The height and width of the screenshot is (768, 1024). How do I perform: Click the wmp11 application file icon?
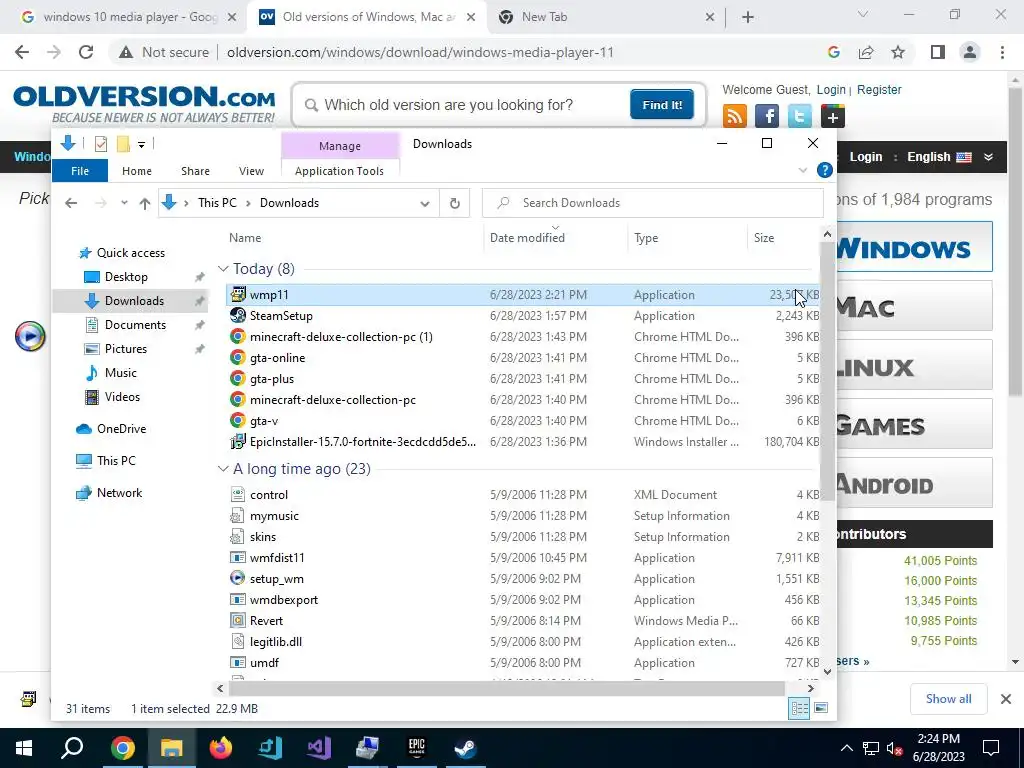(x=238, y=295)
